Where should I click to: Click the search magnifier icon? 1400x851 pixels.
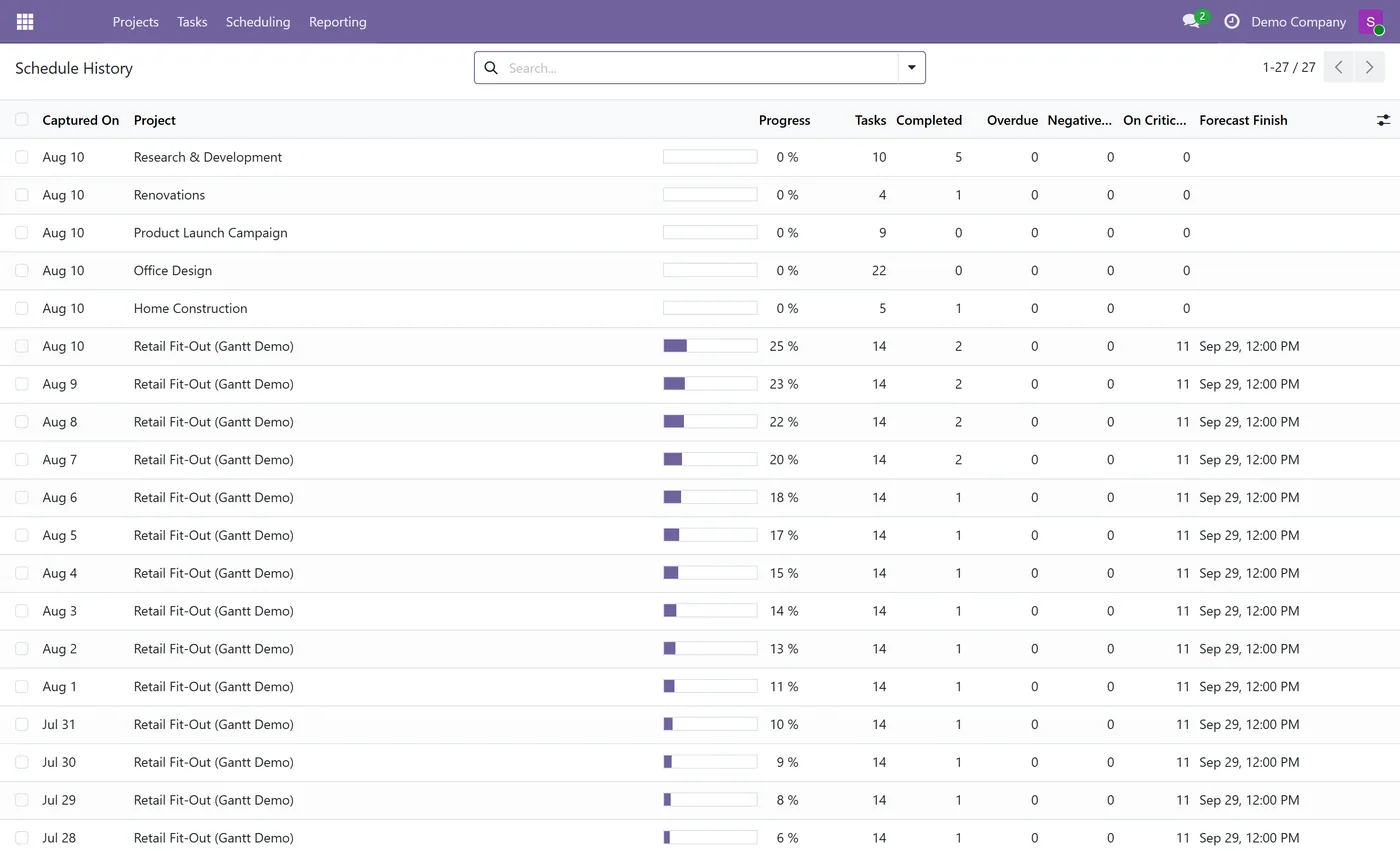click(491, 68)
